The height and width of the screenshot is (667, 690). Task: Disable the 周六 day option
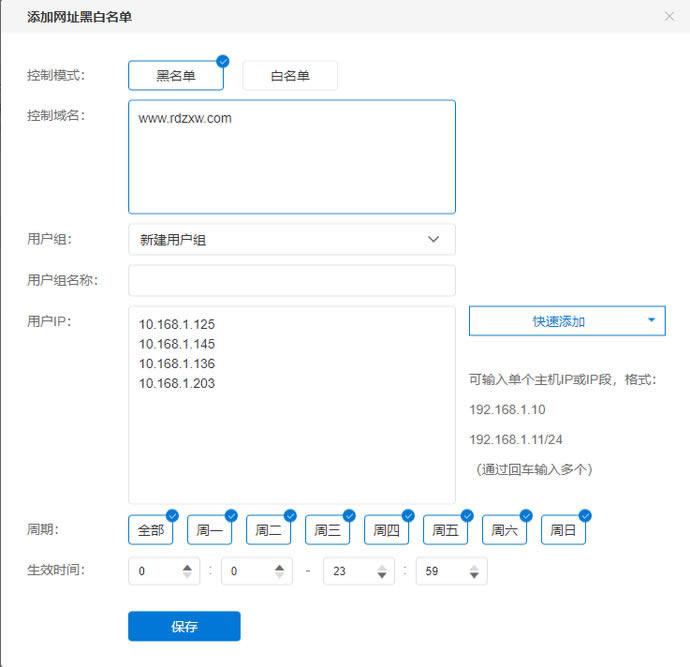point(504,530)
